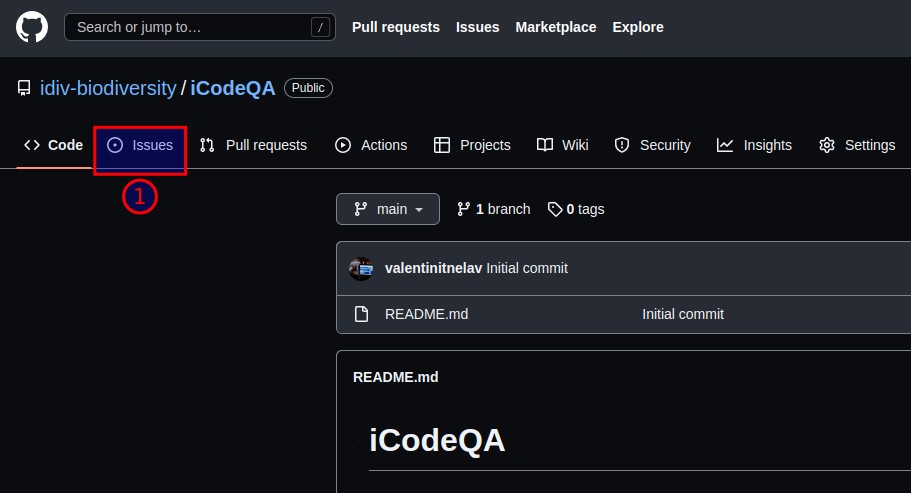Click the README.md header above the preview
Image resolution: width=911 pixels, height=493 pixels.
click(396, 377)
